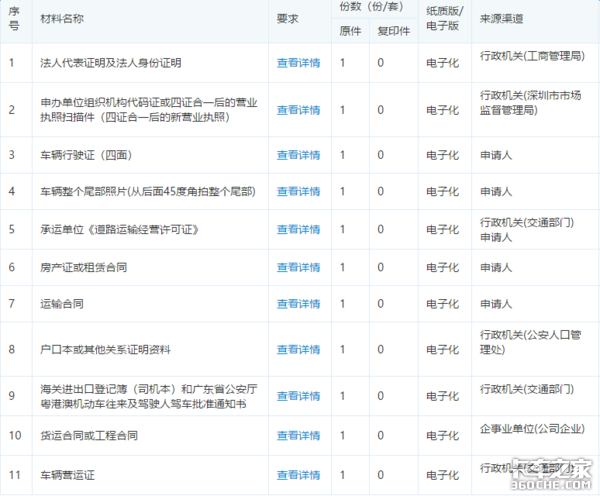Click 查看详情 for 车辆整个尾部照片
The image size is (600, 496).
(298, 192)
